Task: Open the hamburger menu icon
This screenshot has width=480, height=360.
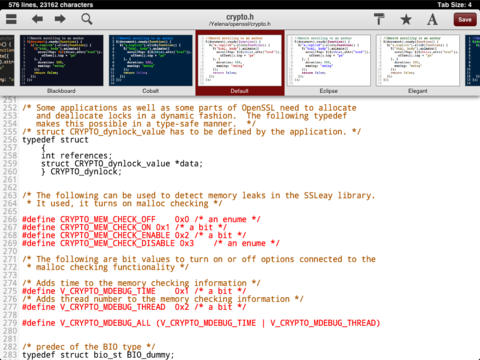Action: (x=11, y=19)
